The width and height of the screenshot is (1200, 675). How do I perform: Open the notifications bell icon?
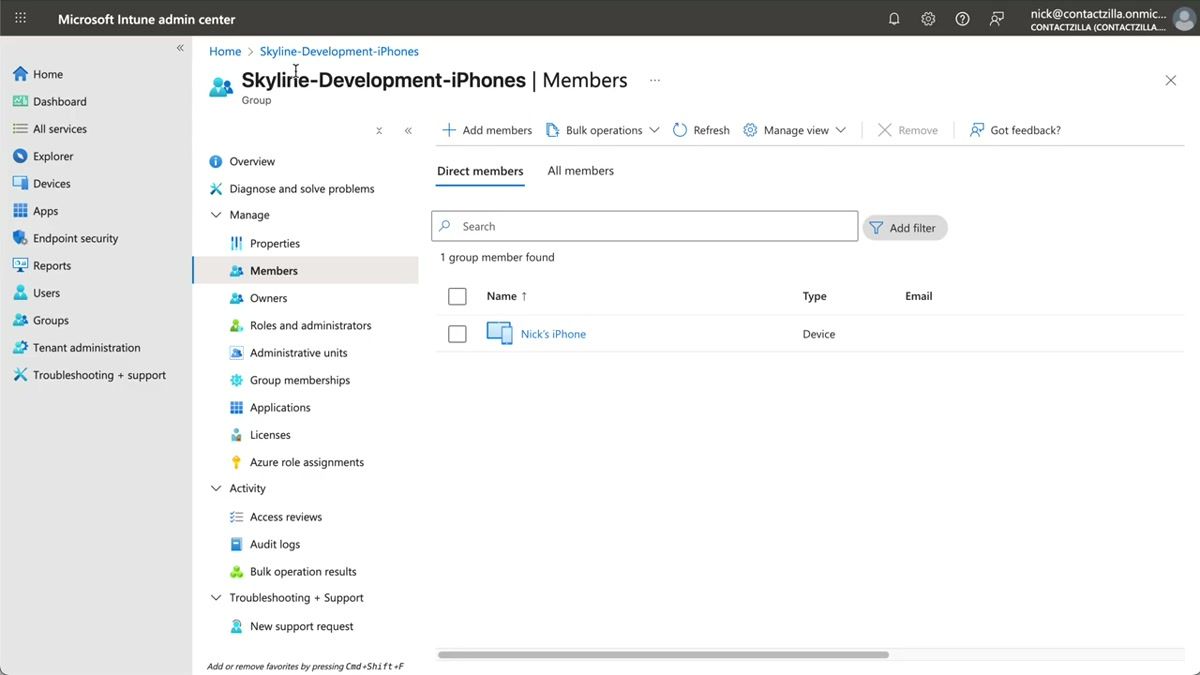point(893,18)
